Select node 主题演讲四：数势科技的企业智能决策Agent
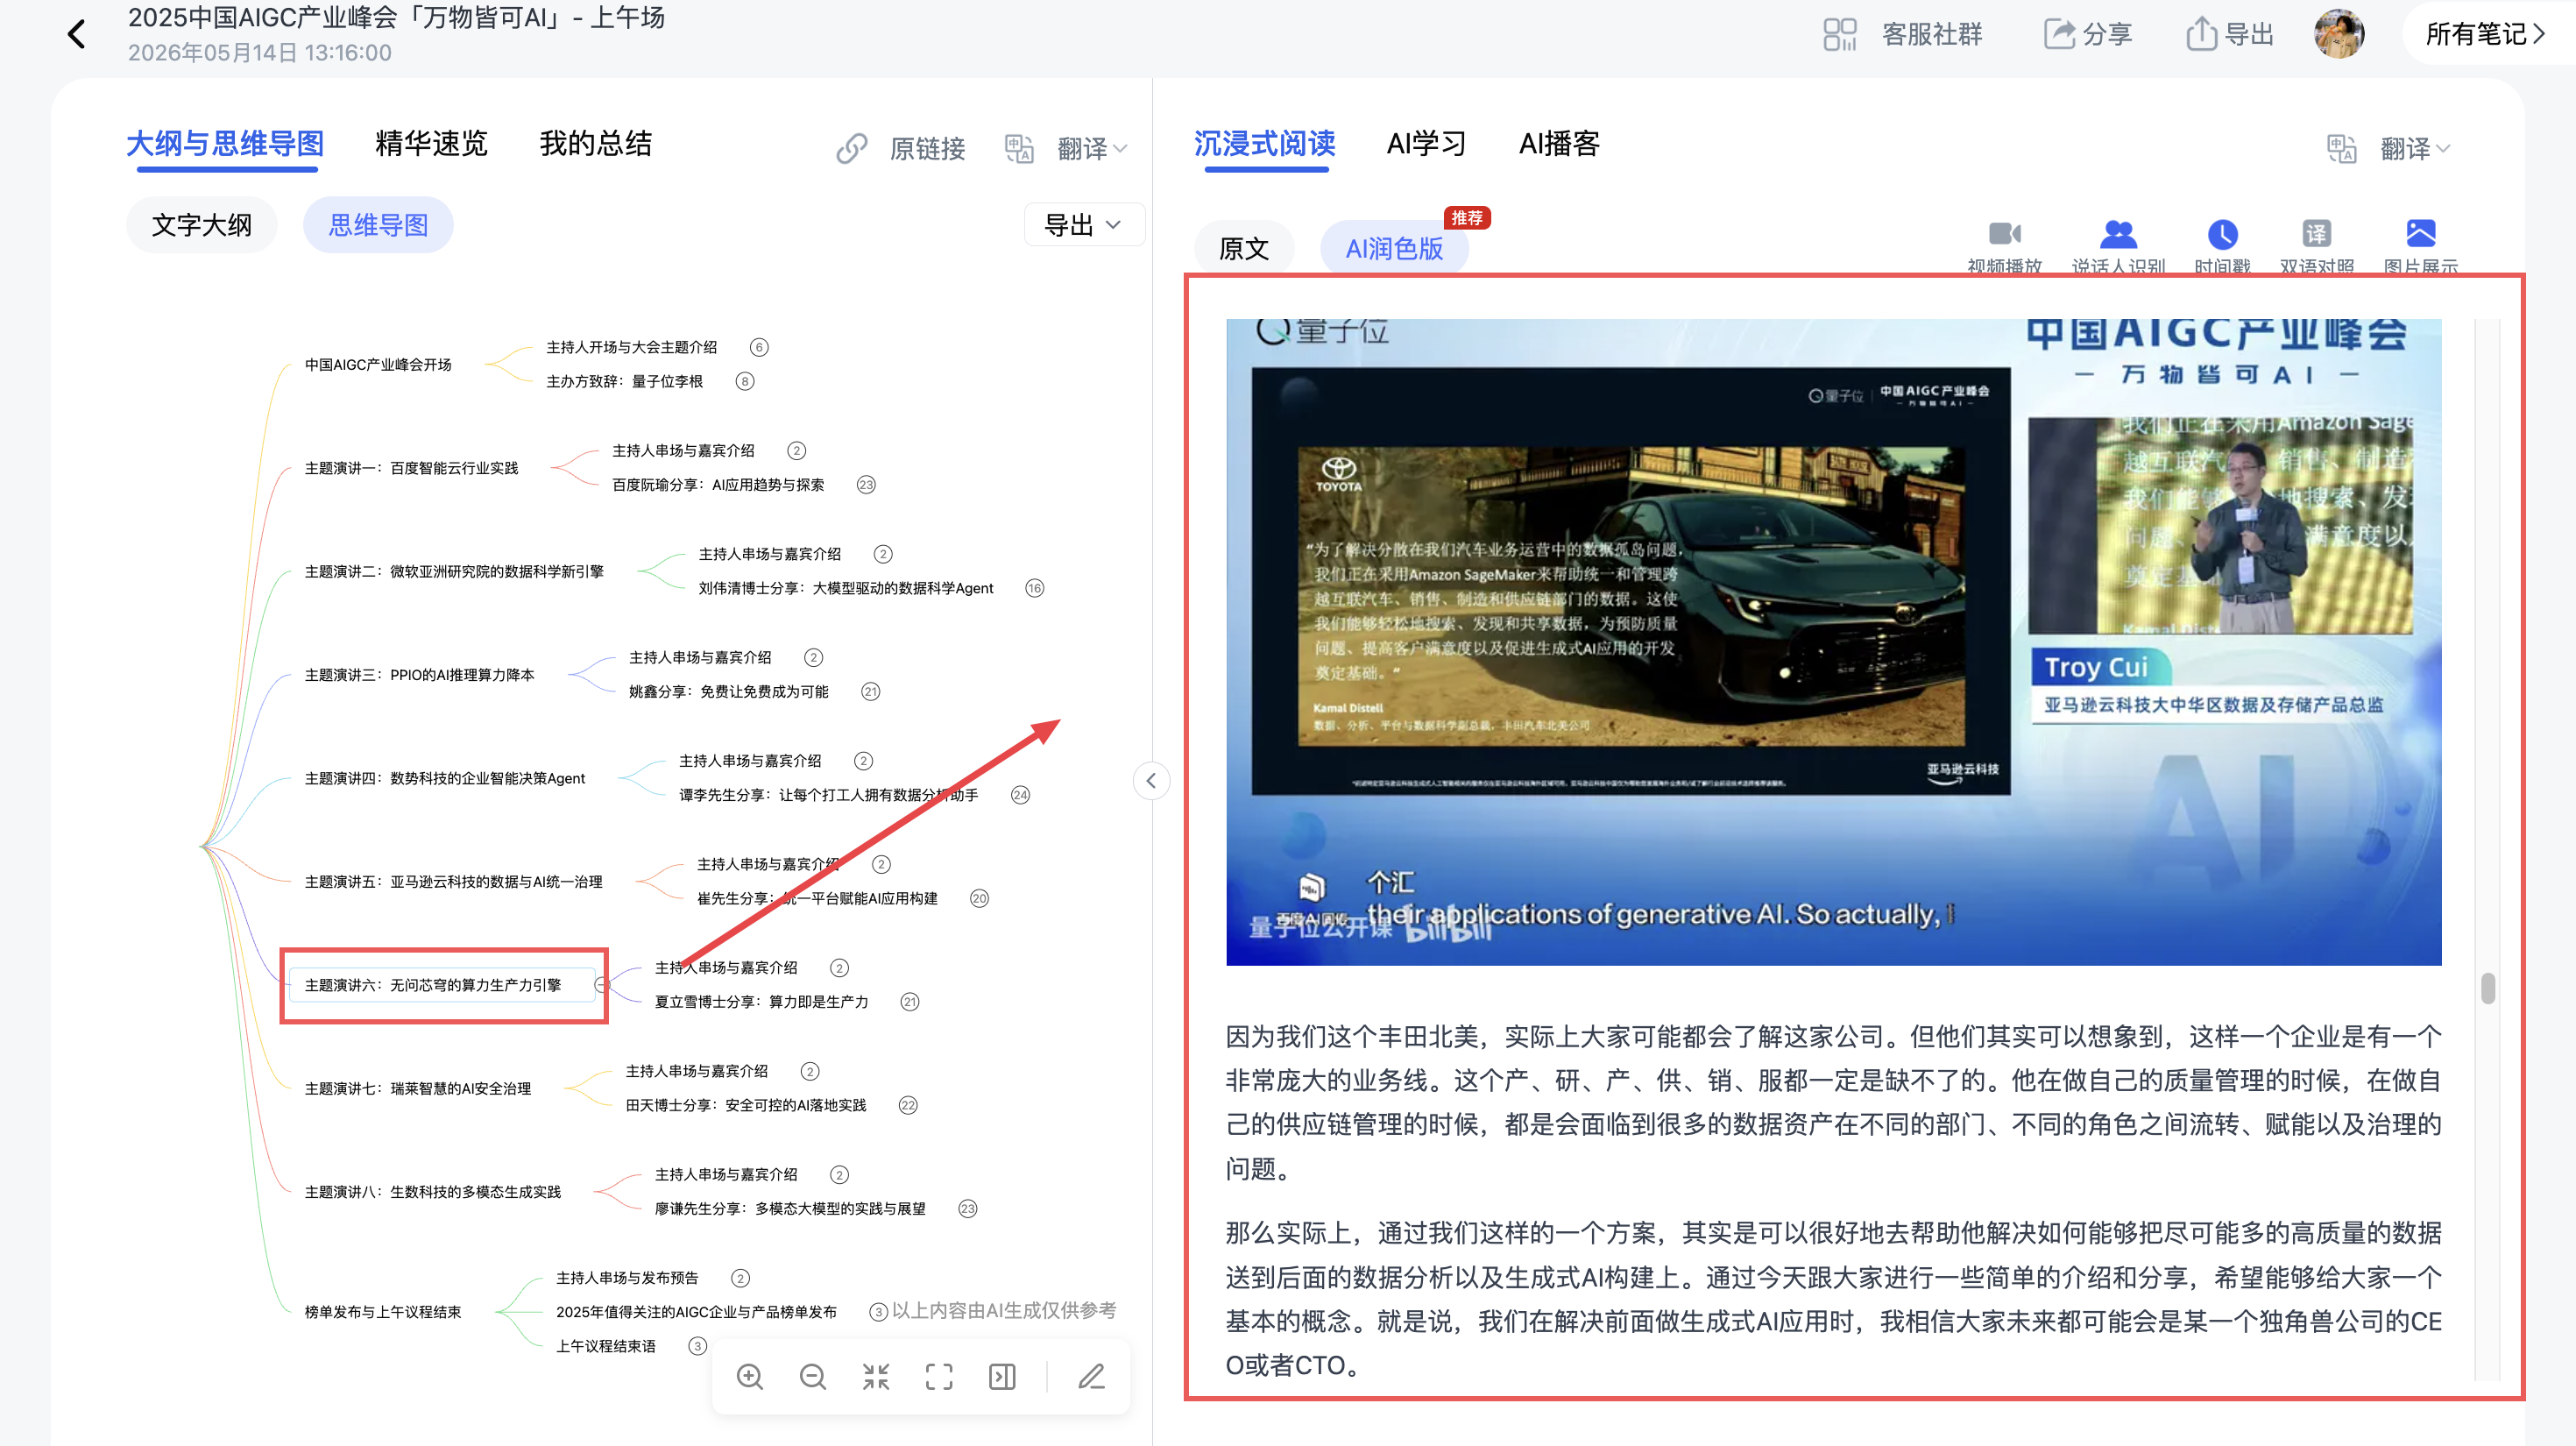2576x1446 pixels. click(x=445, y=779)
